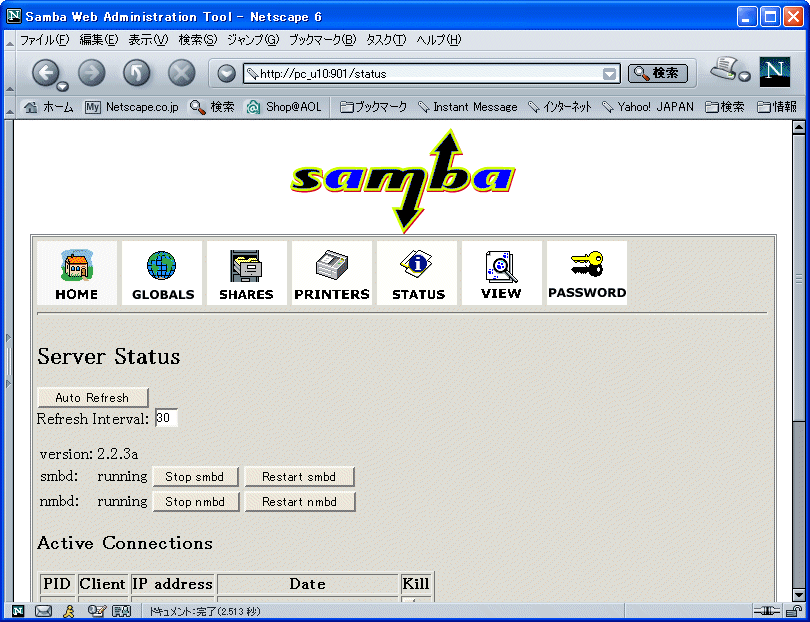This screenshot has height=622, width=810.
Task: Click the PID column header
Action: 57,584
